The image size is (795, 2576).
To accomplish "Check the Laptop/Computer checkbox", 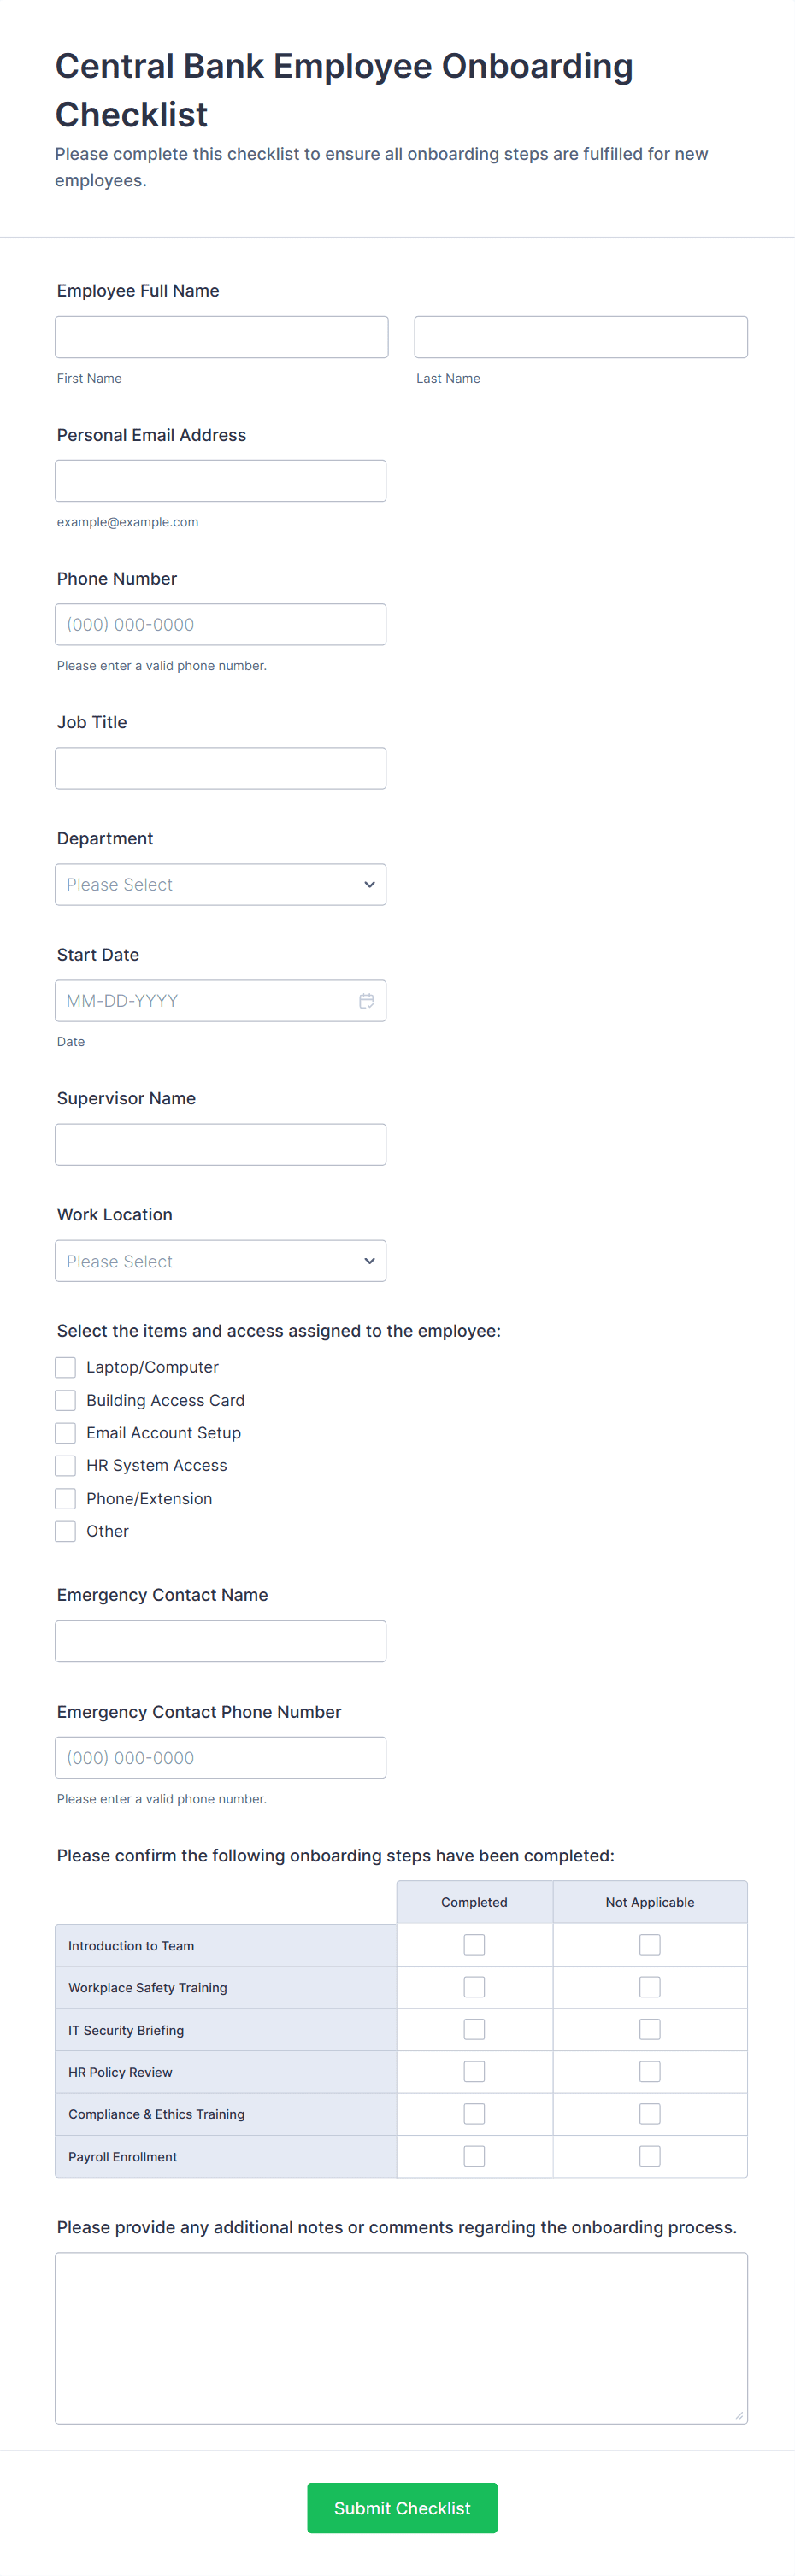I will pyautogui.click(x=66, y=1367).
